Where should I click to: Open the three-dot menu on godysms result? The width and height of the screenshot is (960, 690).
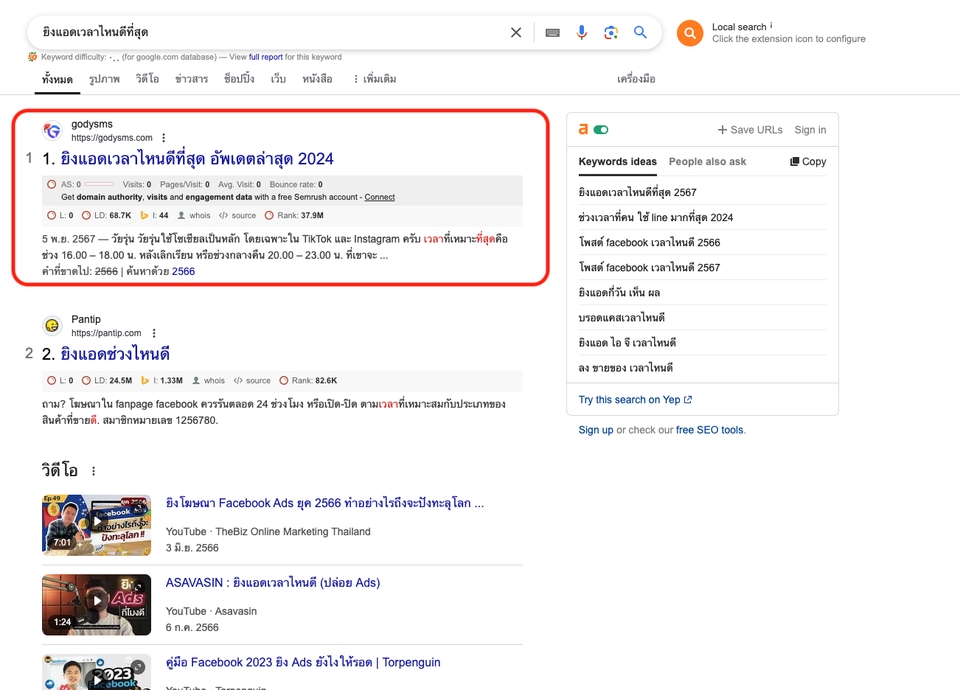tap(163, 137)
